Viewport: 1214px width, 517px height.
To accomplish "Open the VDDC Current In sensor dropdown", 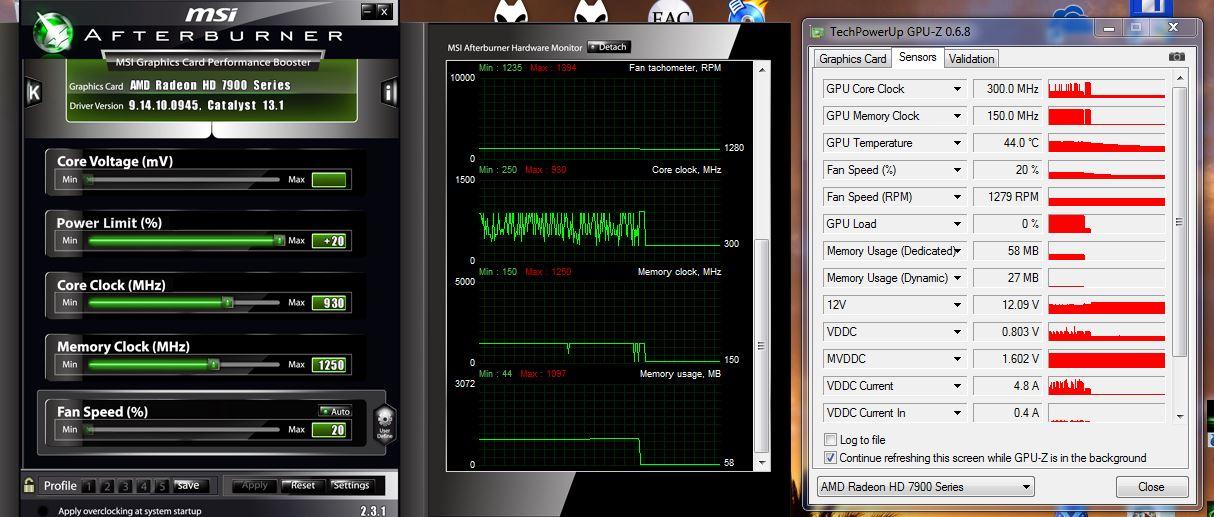I will (x=957, y=413).
